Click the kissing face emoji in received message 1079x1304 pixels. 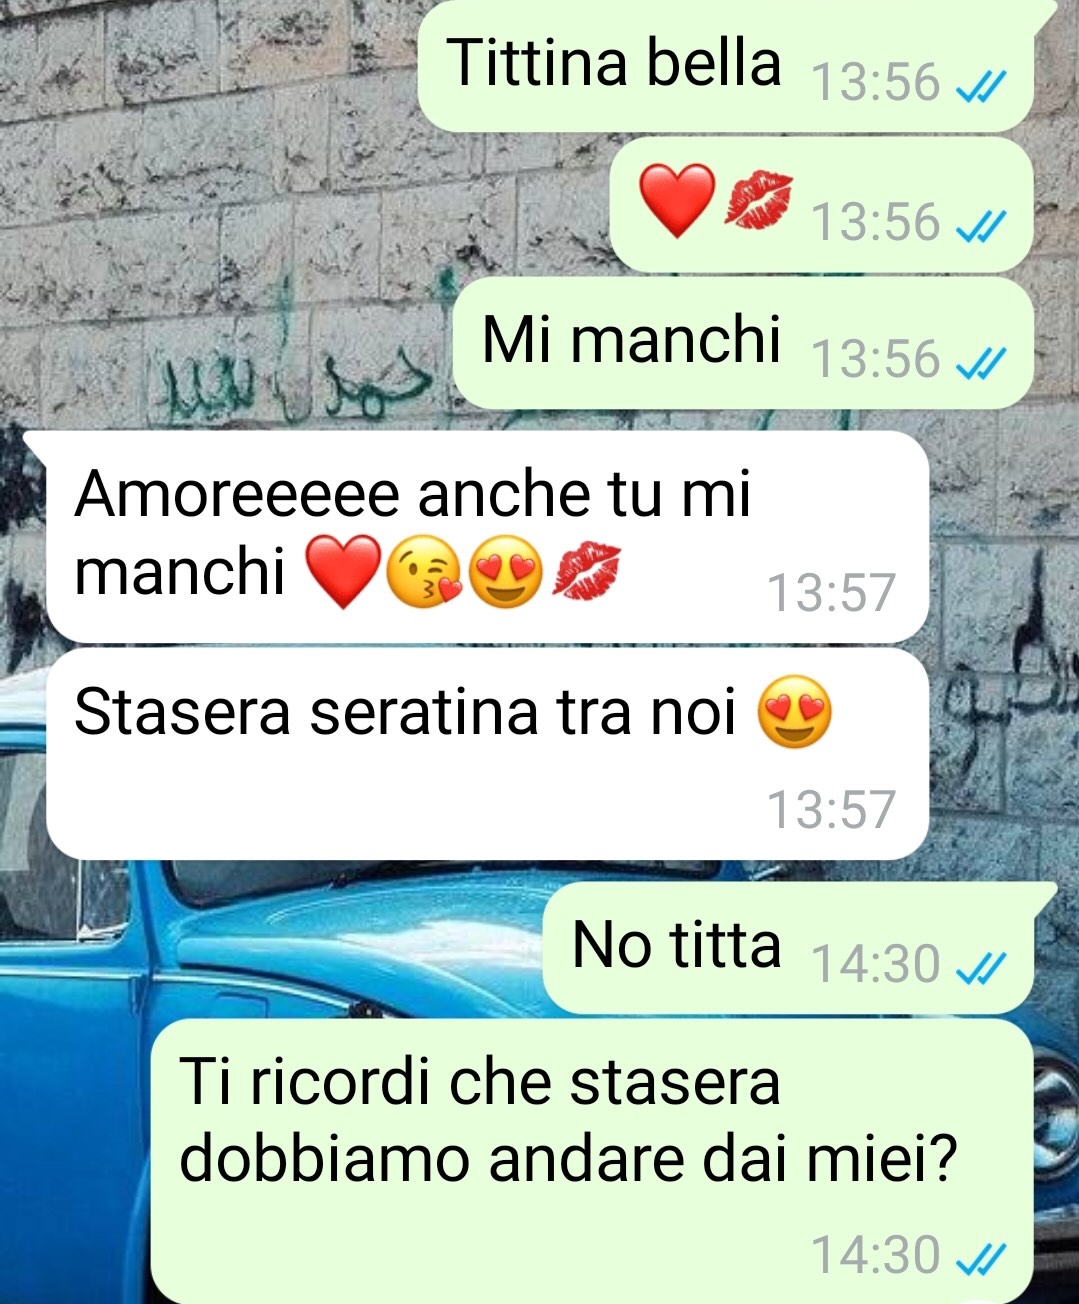point(424,574)
